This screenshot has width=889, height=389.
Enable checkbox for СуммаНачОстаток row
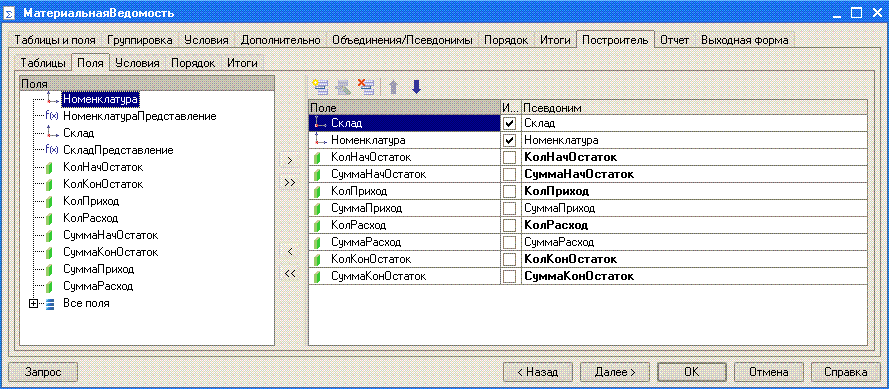510,174
